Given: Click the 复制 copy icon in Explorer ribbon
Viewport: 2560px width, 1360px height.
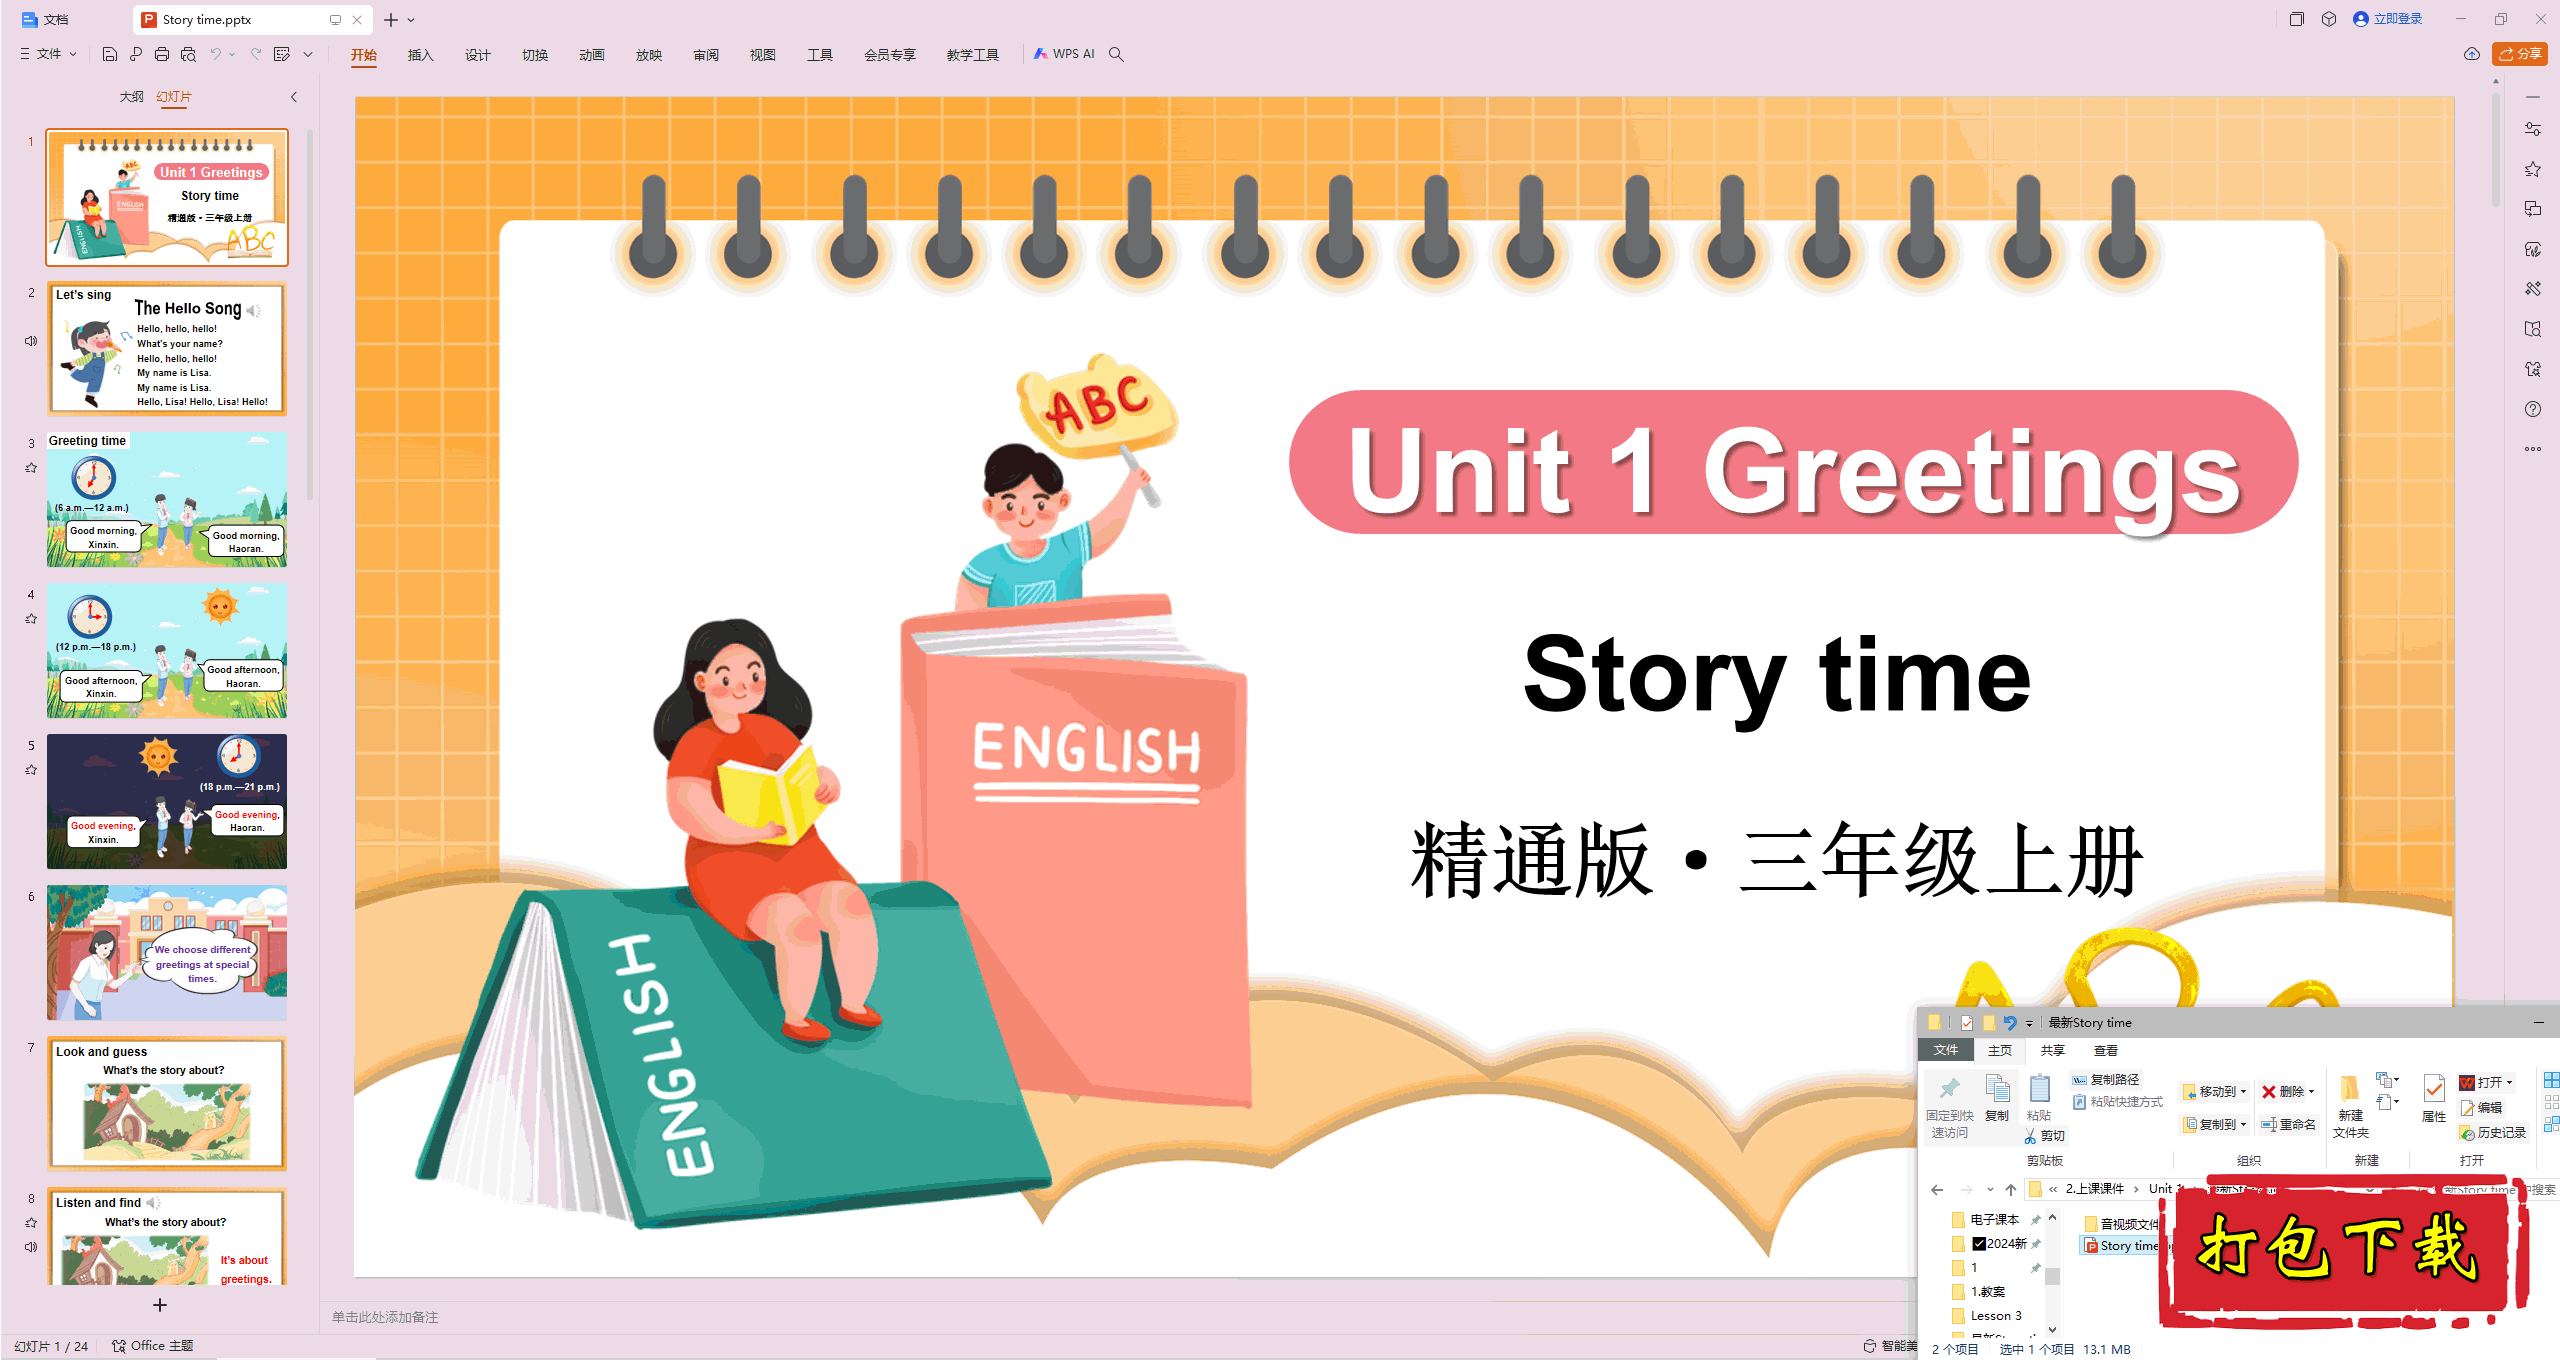Looking at the screenshot, I should (1997, 1098).
